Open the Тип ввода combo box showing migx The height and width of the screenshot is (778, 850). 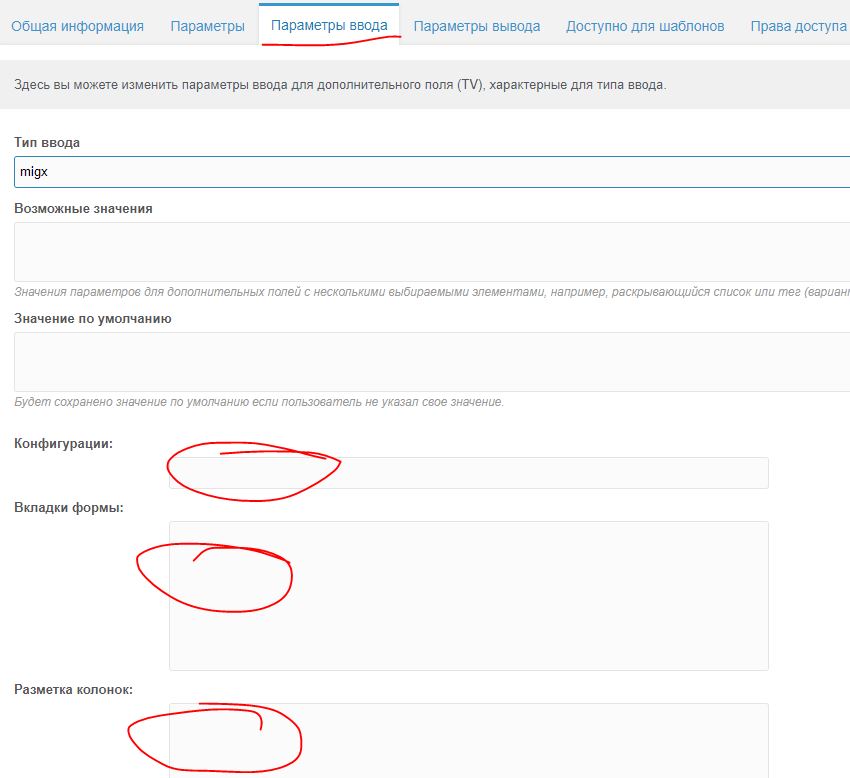click(432, 172)
